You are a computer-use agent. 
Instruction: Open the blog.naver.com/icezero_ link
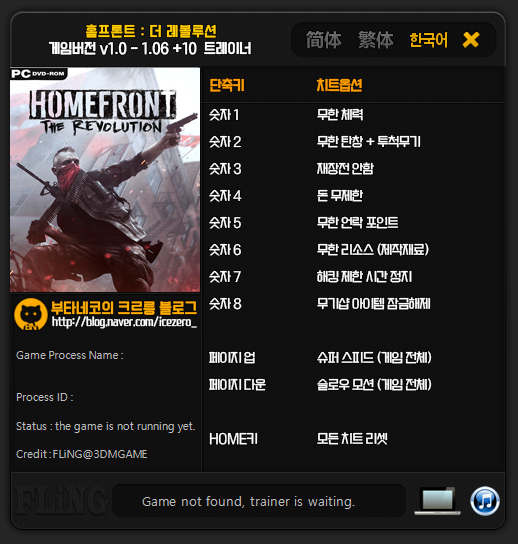(x=124, y=322)
